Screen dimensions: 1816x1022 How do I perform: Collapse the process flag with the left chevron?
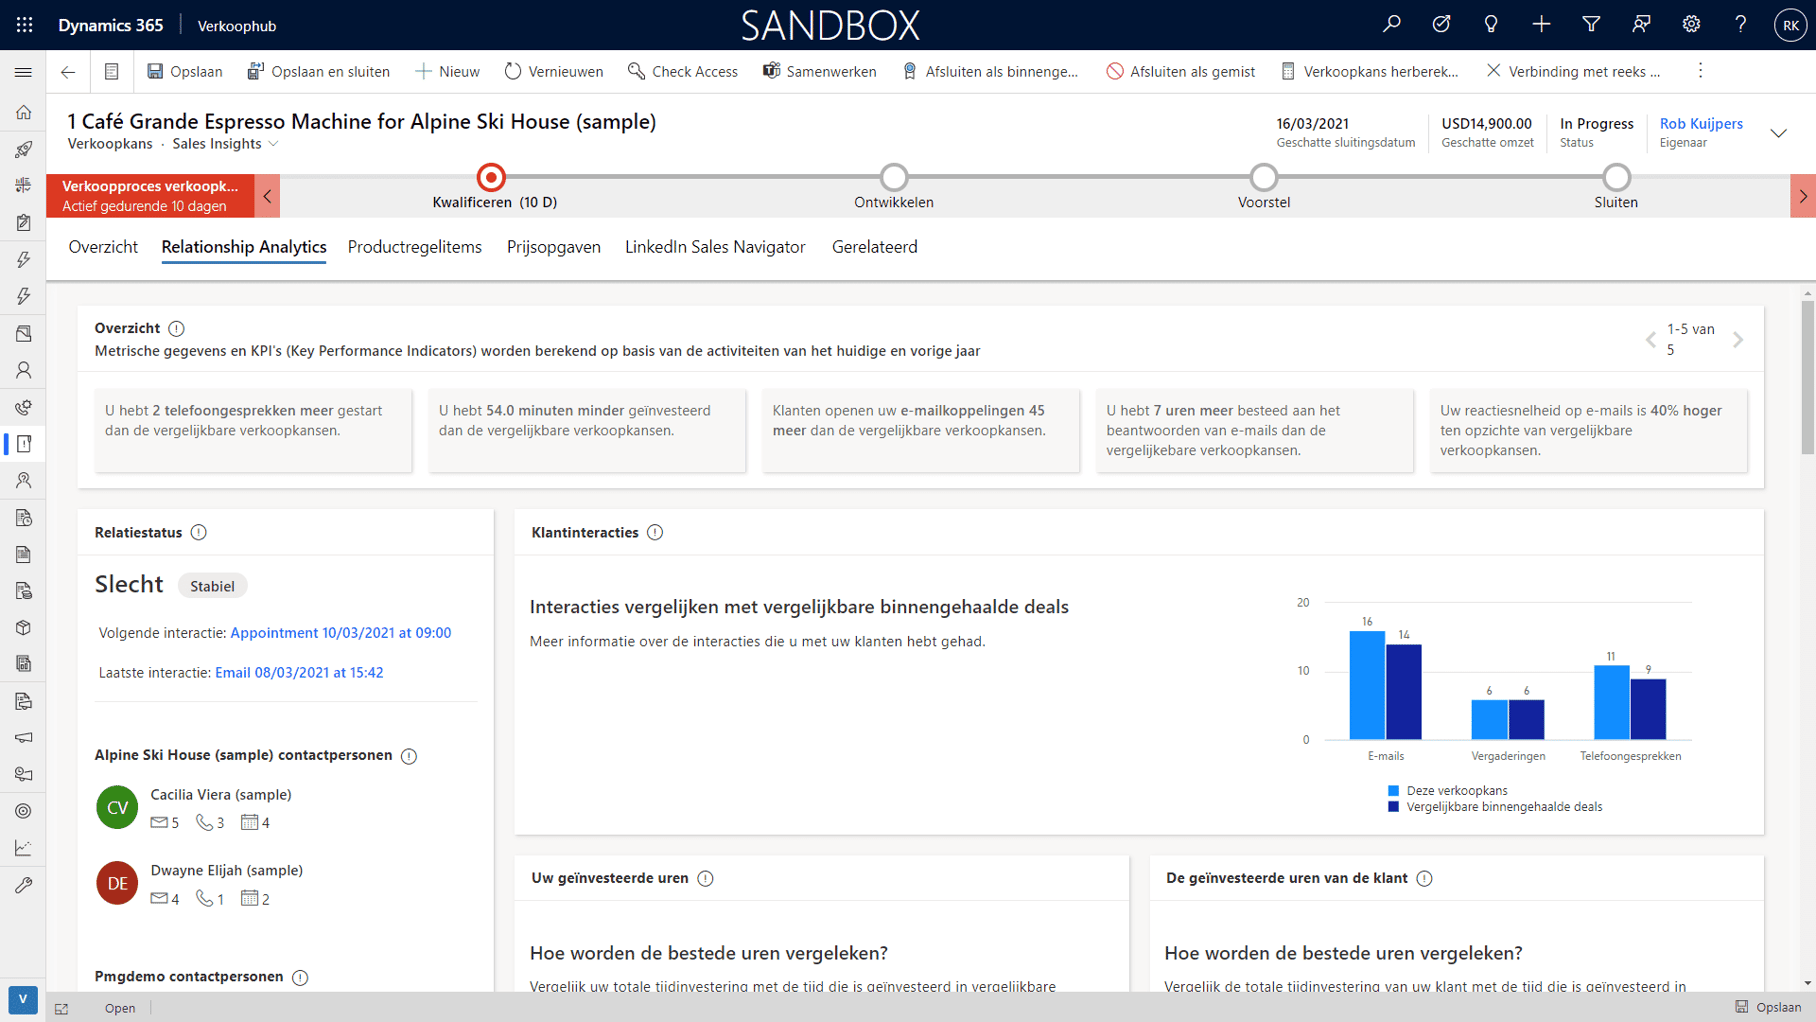pos(267,196)
